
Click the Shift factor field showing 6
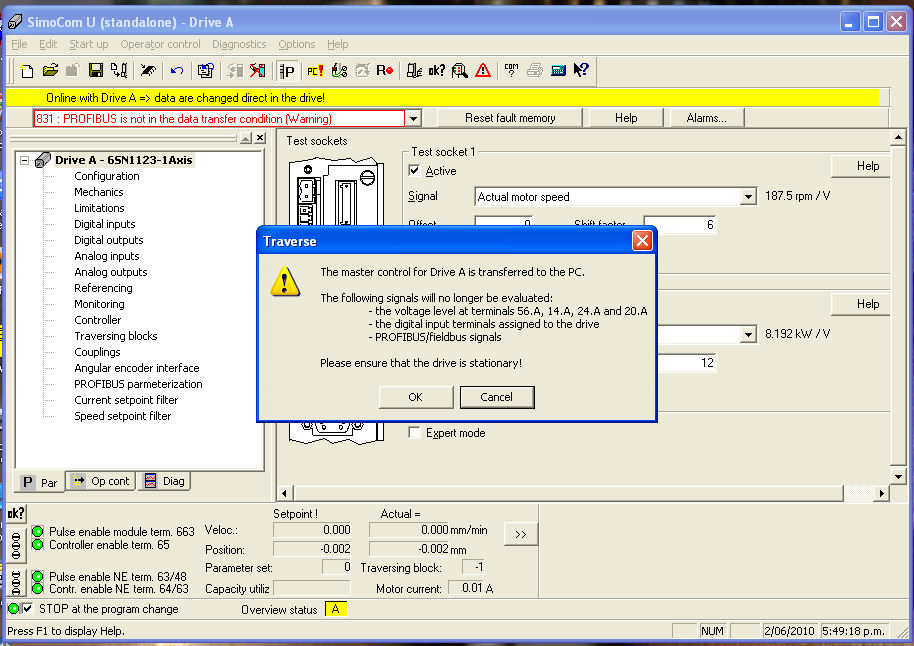click(x=680, y=224)
